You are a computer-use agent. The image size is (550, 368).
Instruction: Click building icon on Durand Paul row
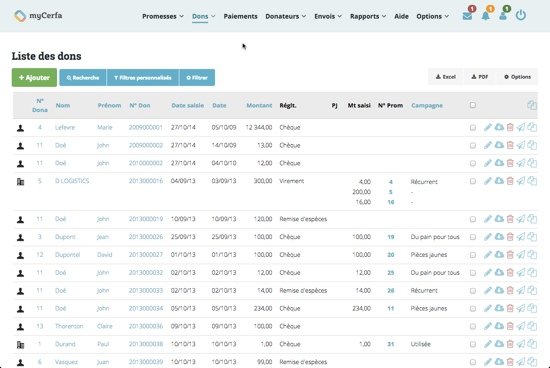(21, 344)
